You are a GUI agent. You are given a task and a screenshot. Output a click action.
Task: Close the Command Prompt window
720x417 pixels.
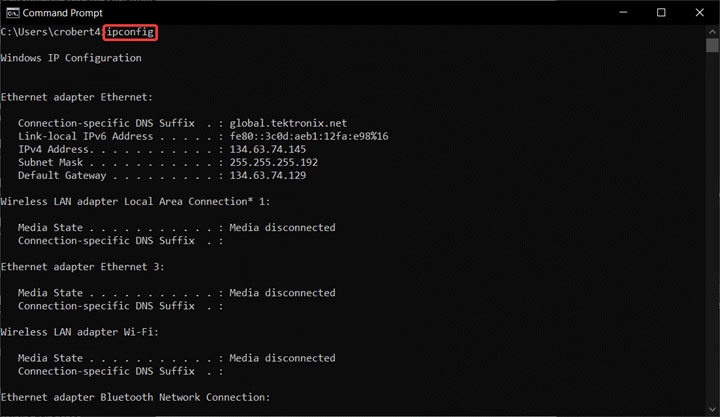701,12
